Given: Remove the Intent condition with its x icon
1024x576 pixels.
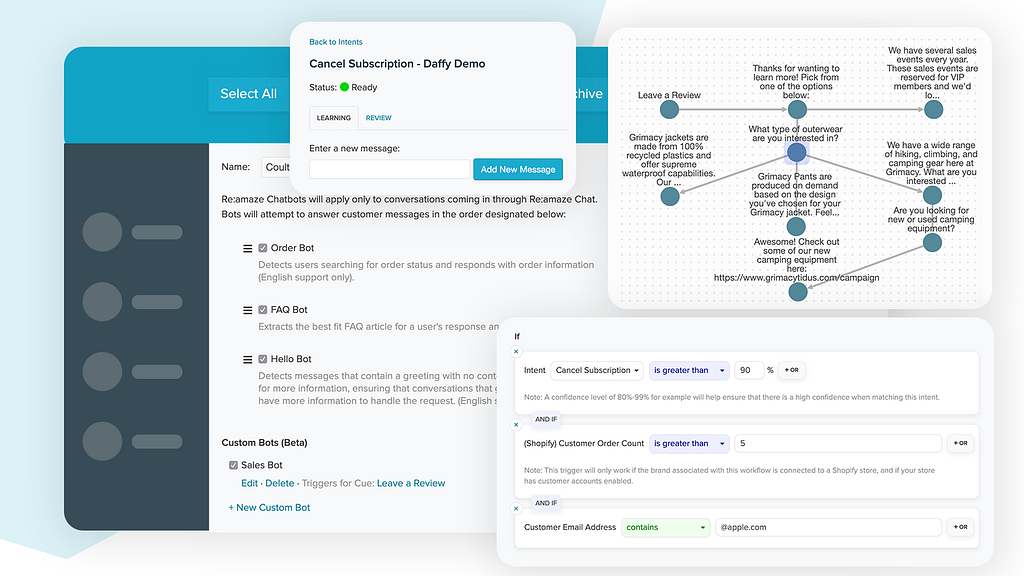Looking at the screenshot, I should coord(516,351).
